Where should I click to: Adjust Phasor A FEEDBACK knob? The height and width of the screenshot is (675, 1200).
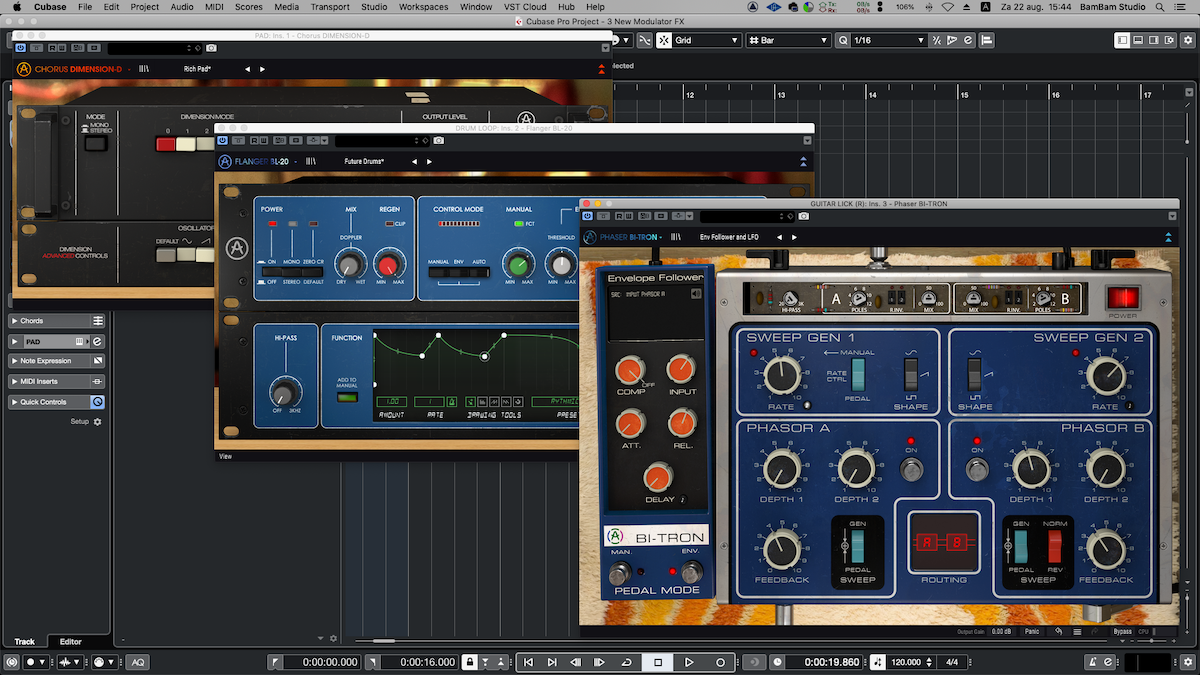click(781, 550)
